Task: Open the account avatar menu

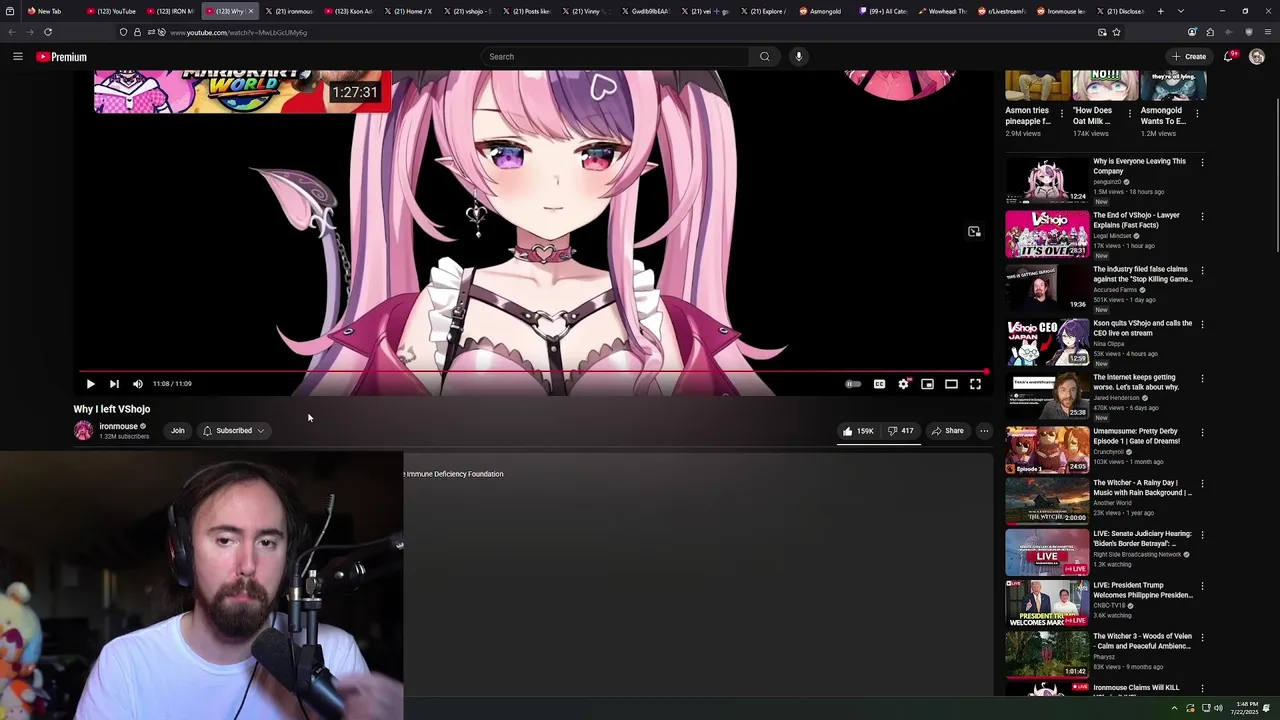Action: coord(1257,57)
